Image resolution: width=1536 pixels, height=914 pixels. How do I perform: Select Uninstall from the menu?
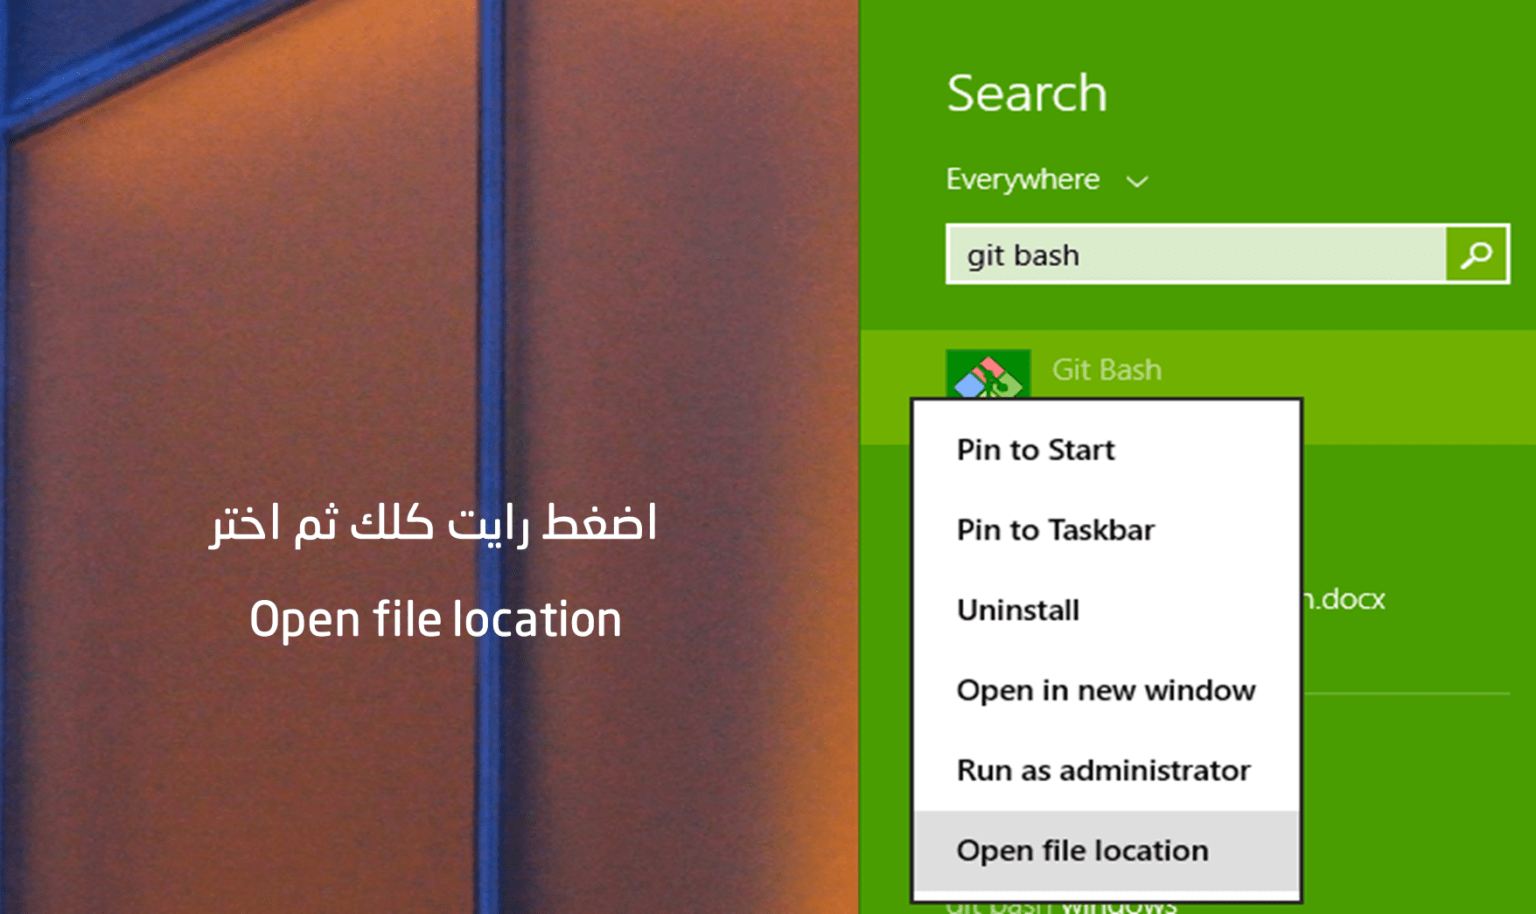(1018, 610)
